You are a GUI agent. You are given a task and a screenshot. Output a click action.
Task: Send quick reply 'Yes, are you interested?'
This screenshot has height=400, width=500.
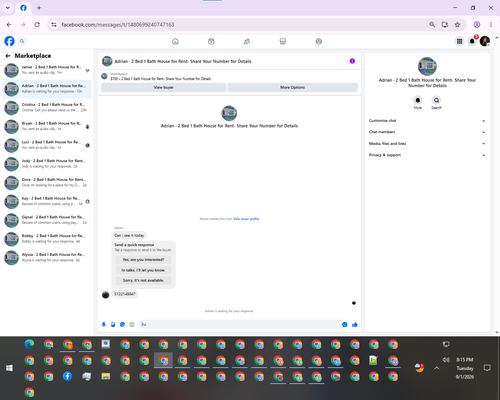click(x=143, y=260)
